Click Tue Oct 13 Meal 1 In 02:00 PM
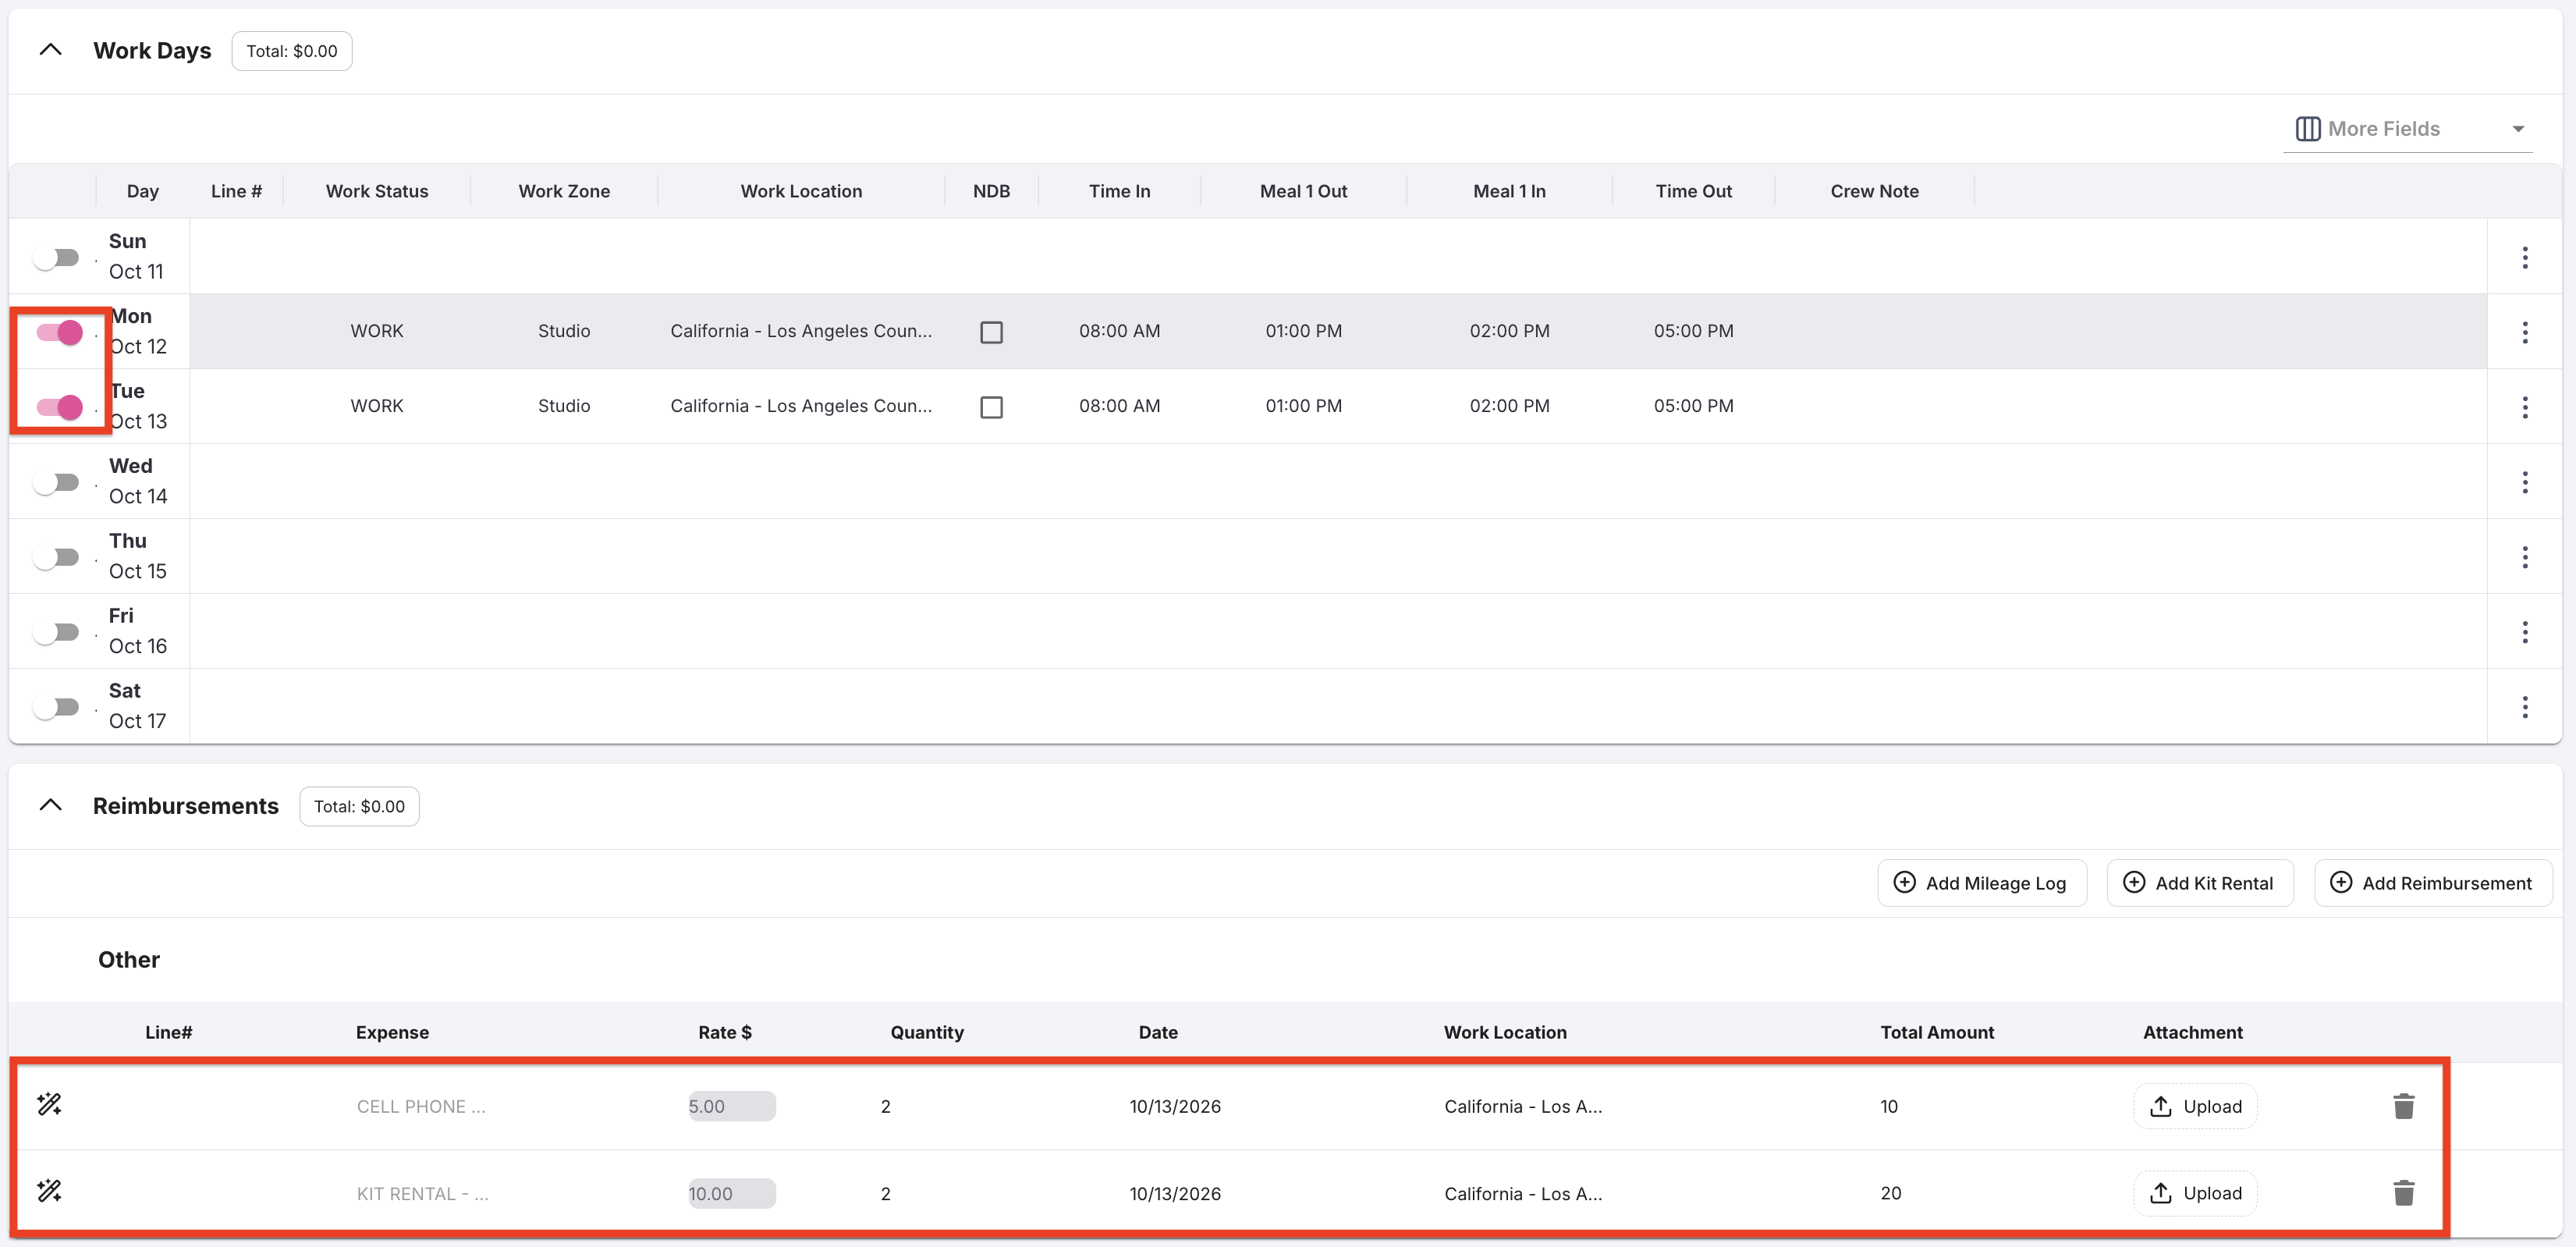 tap(1509, 406)
